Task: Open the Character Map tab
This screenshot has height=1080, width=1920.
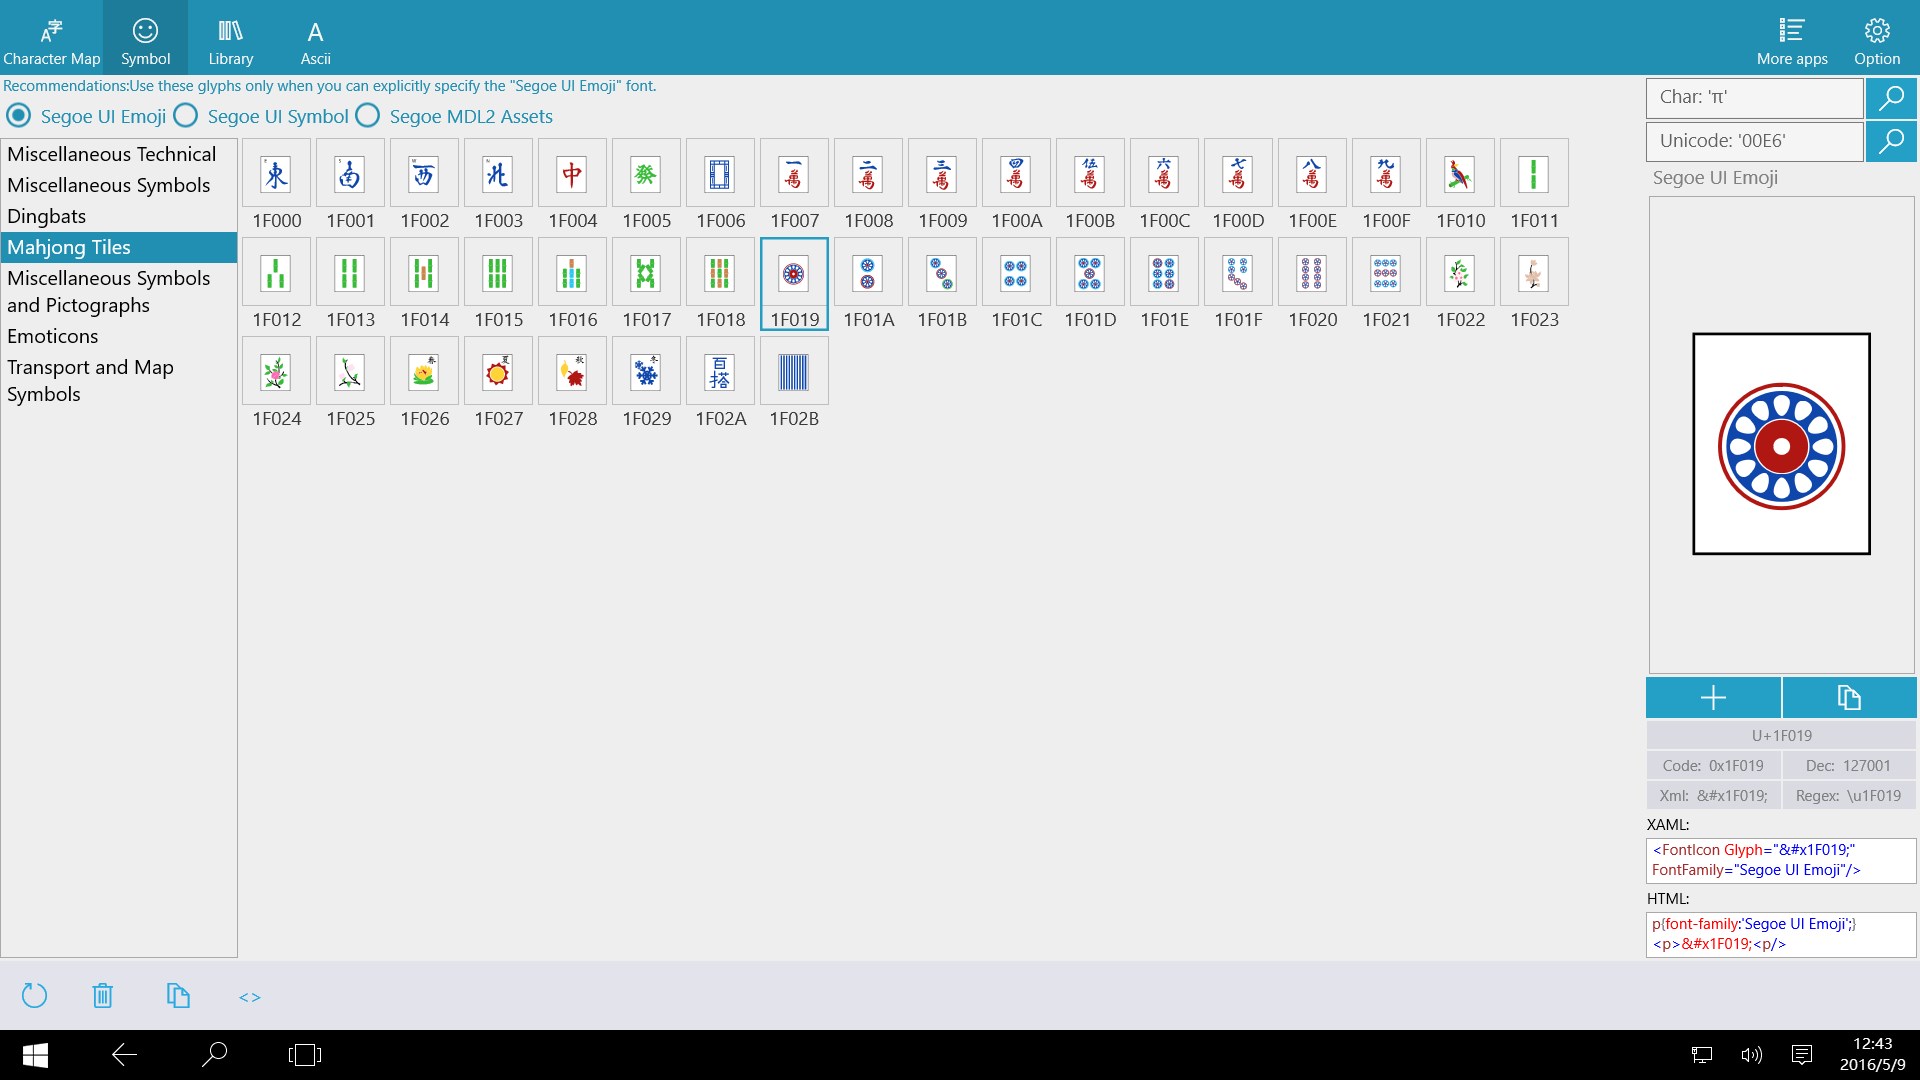Action: [51, 40]
